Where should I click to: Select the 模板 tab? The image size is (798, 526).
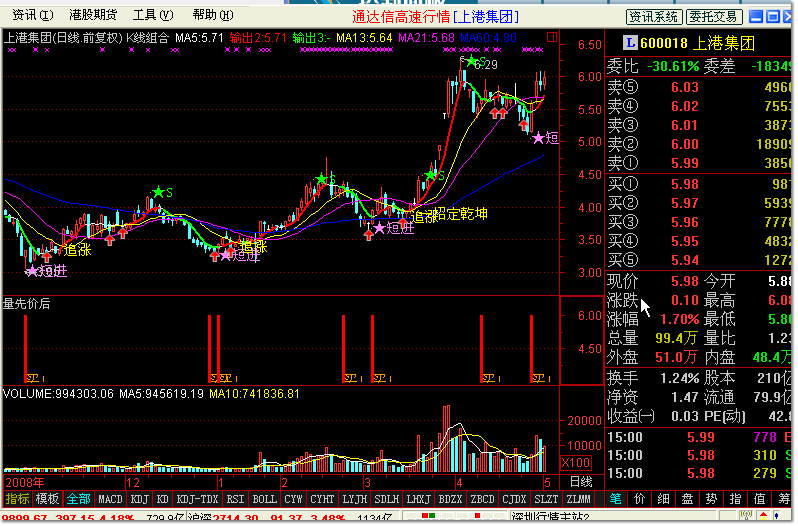47,499
